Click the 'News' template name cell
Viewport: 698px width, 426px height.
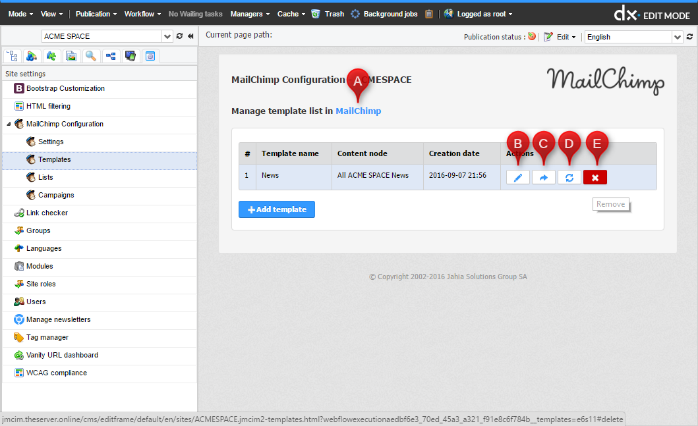(294, 175)
